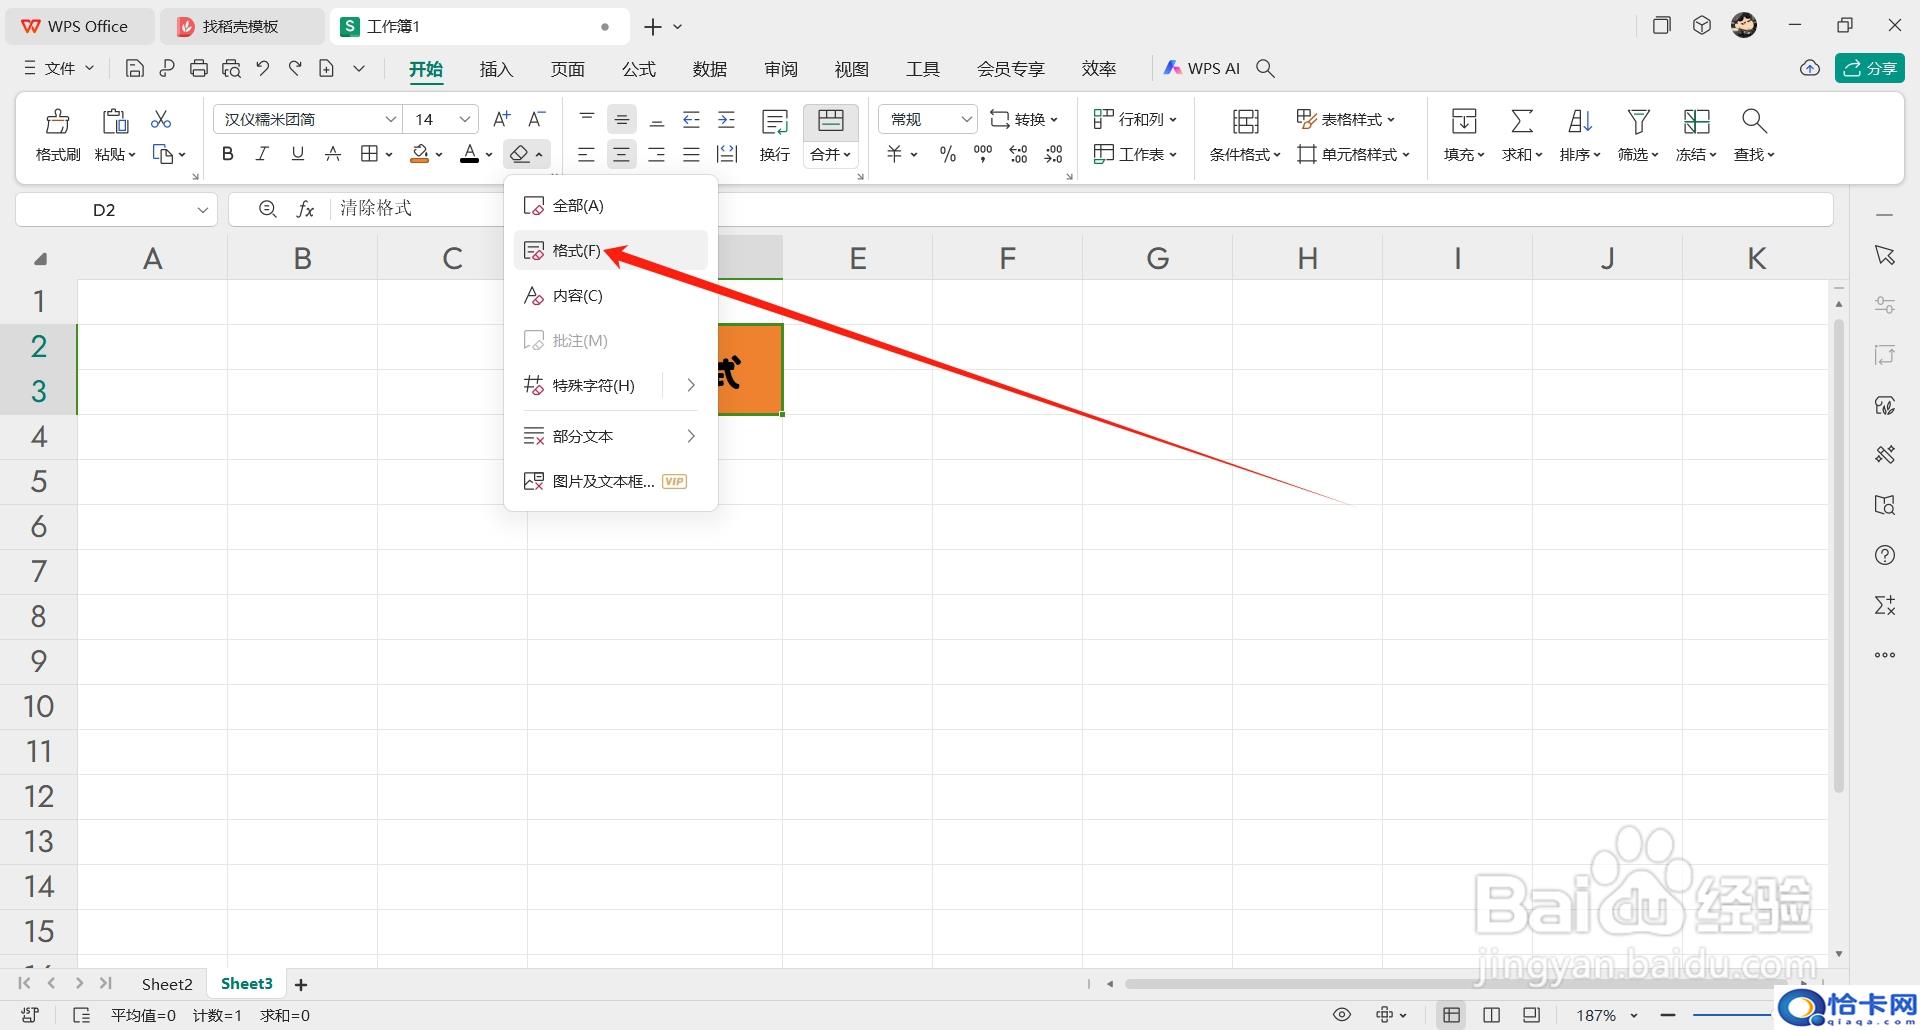Click the AutoSum (求和) icon
Viewport: 1920px width, 1030px height.
[1521, 121]
